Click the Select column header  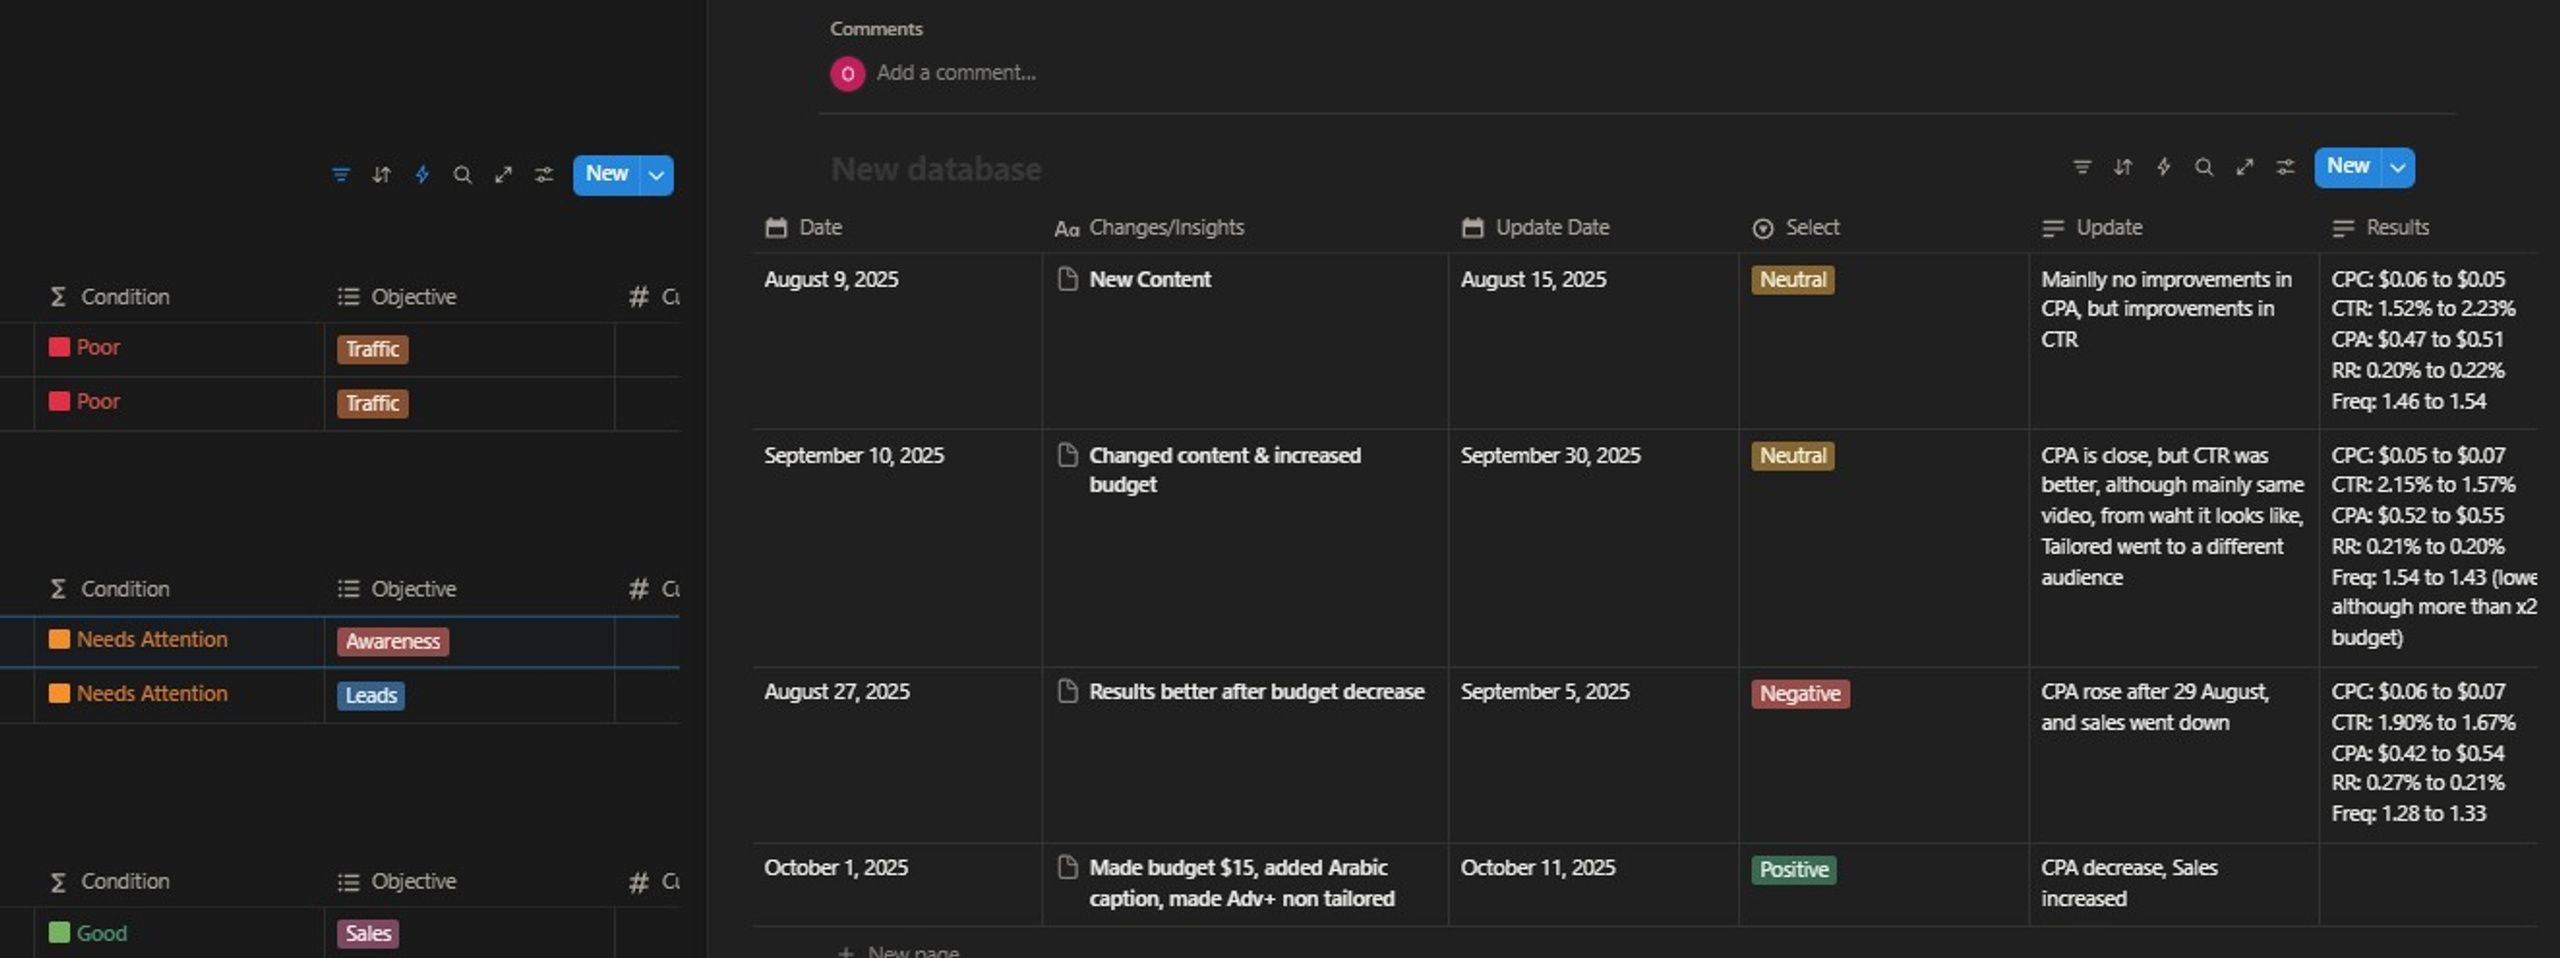click(x=1883, y=228)
